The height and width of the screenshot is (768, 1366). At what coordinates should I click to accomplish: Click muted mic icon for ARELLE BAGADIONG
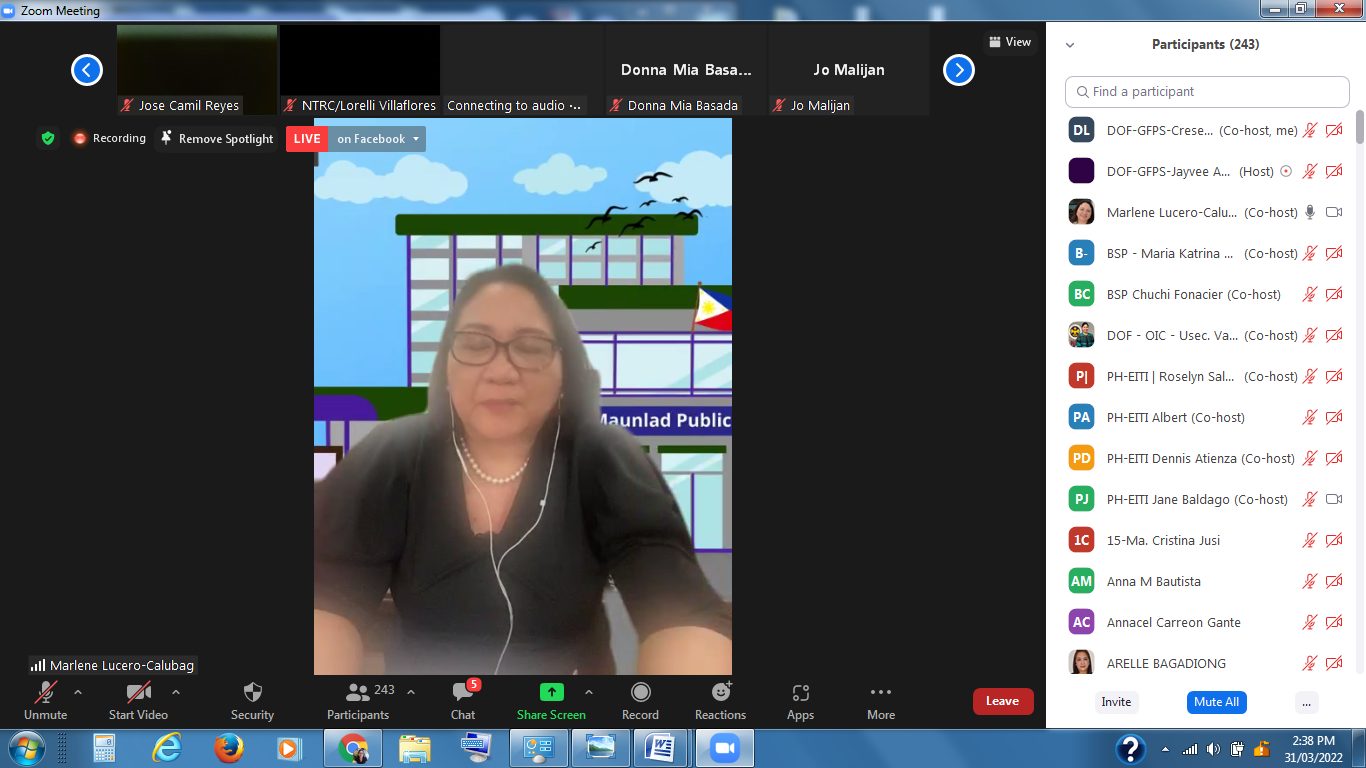(x=1310, y=663)
